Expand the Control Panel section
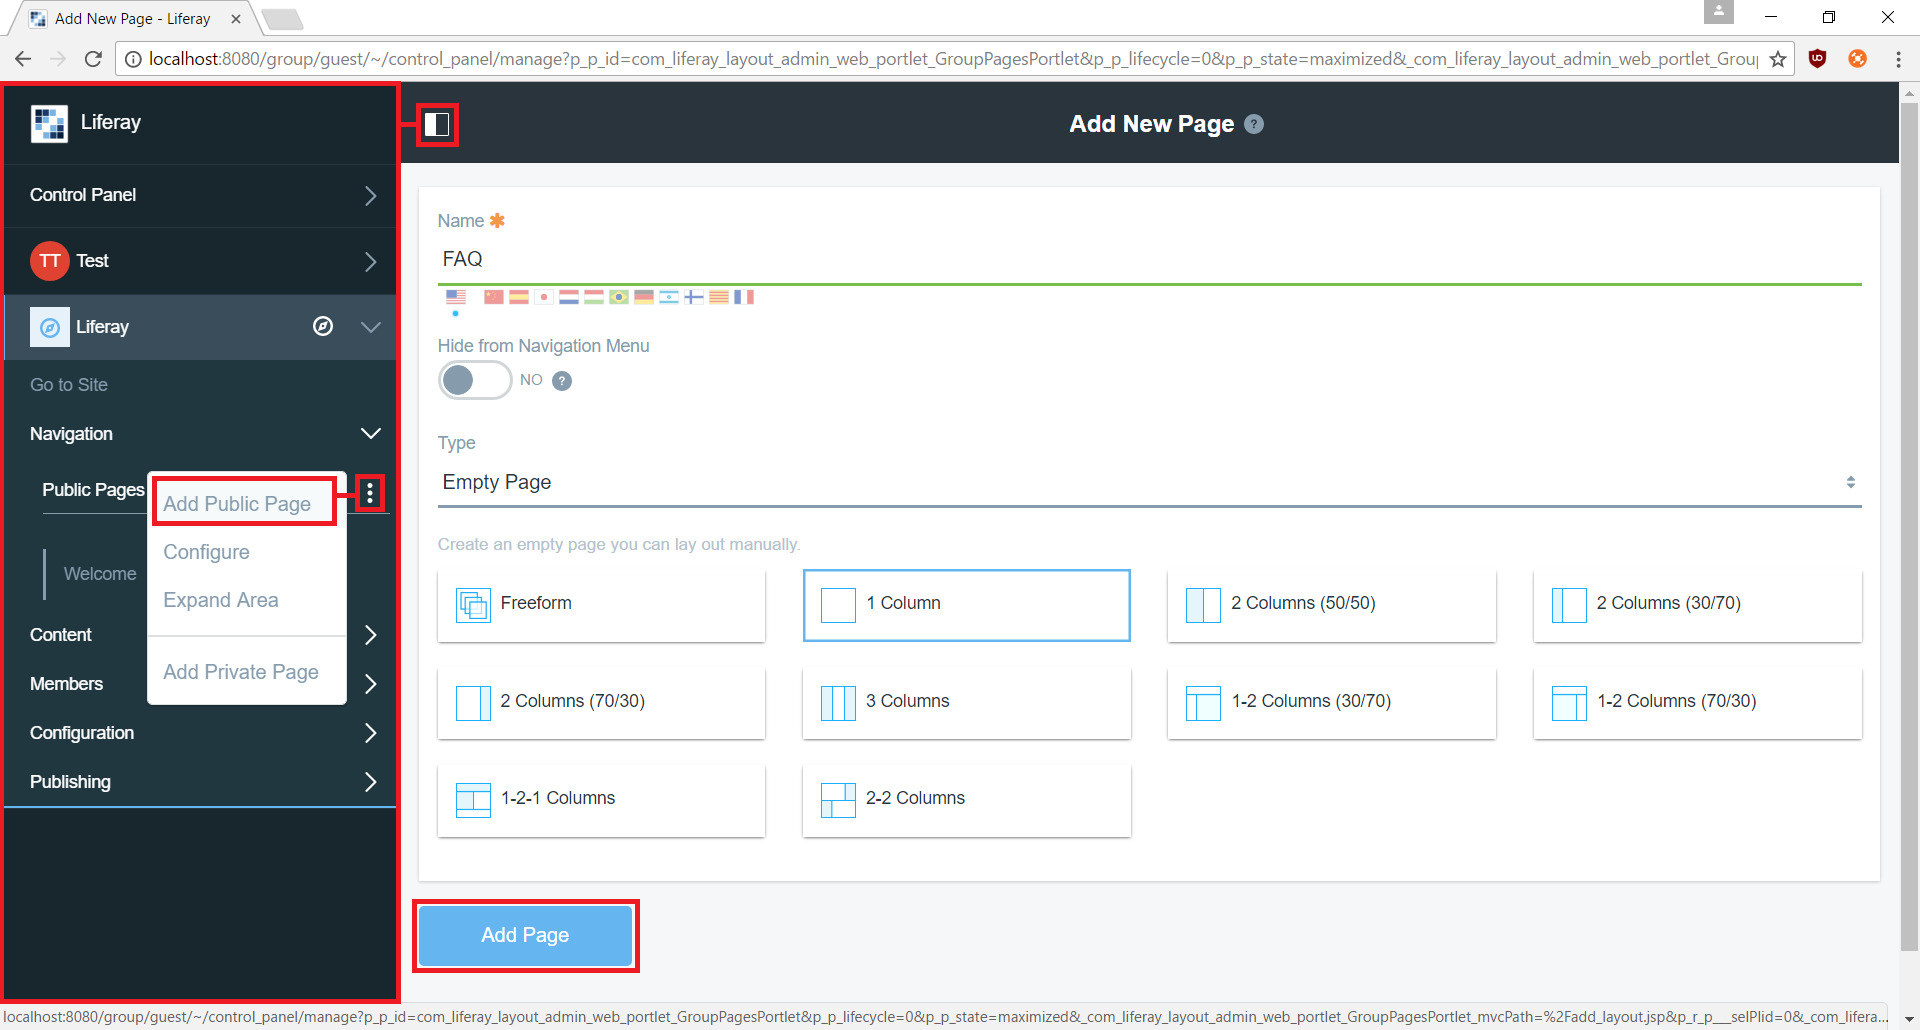 pyautogui.click(x=200, y=195)
